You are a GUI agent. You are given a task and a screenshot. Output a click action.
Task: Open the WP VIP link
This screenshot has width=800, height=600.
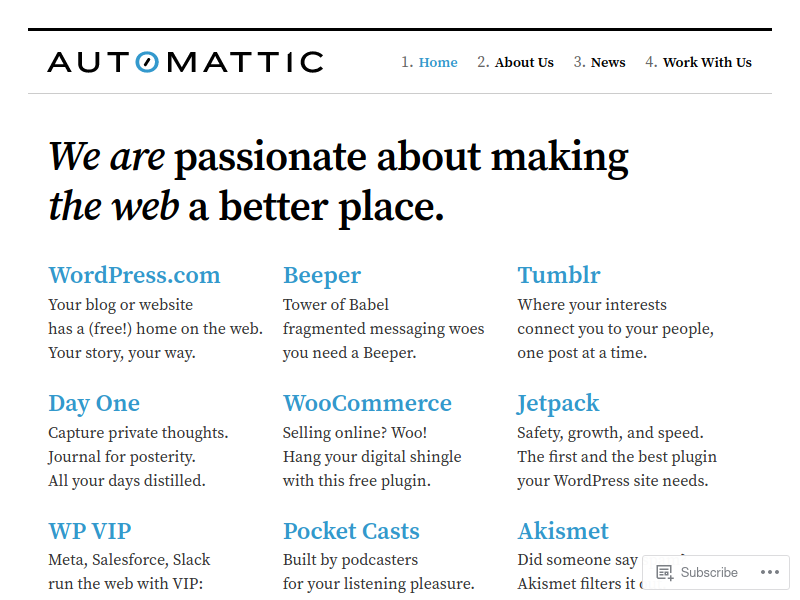coord(90,531)
